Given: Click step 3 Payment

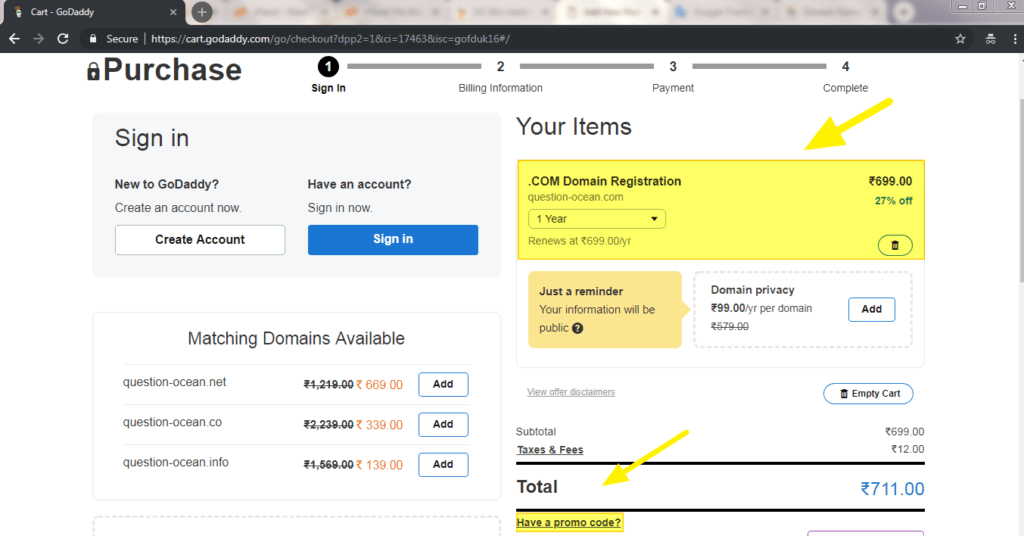Looking at the screenshot, I should point(673,76).
